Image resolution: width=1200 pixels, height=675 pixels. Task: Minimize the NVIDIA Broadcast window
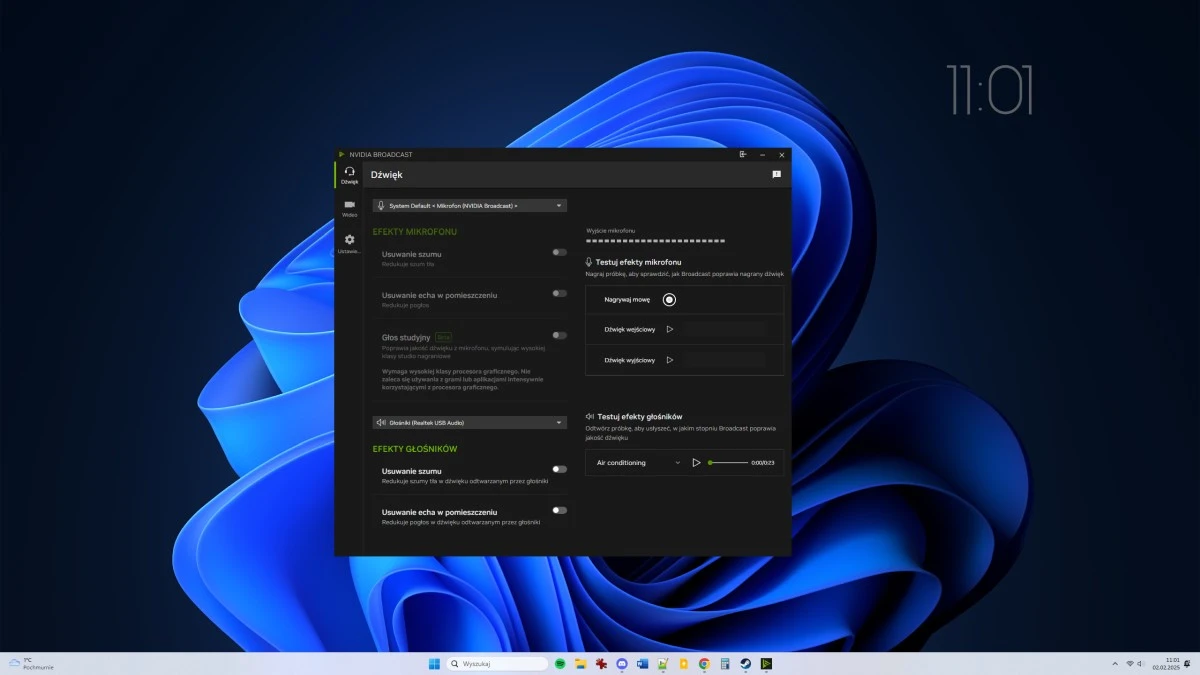click(762, 155)
